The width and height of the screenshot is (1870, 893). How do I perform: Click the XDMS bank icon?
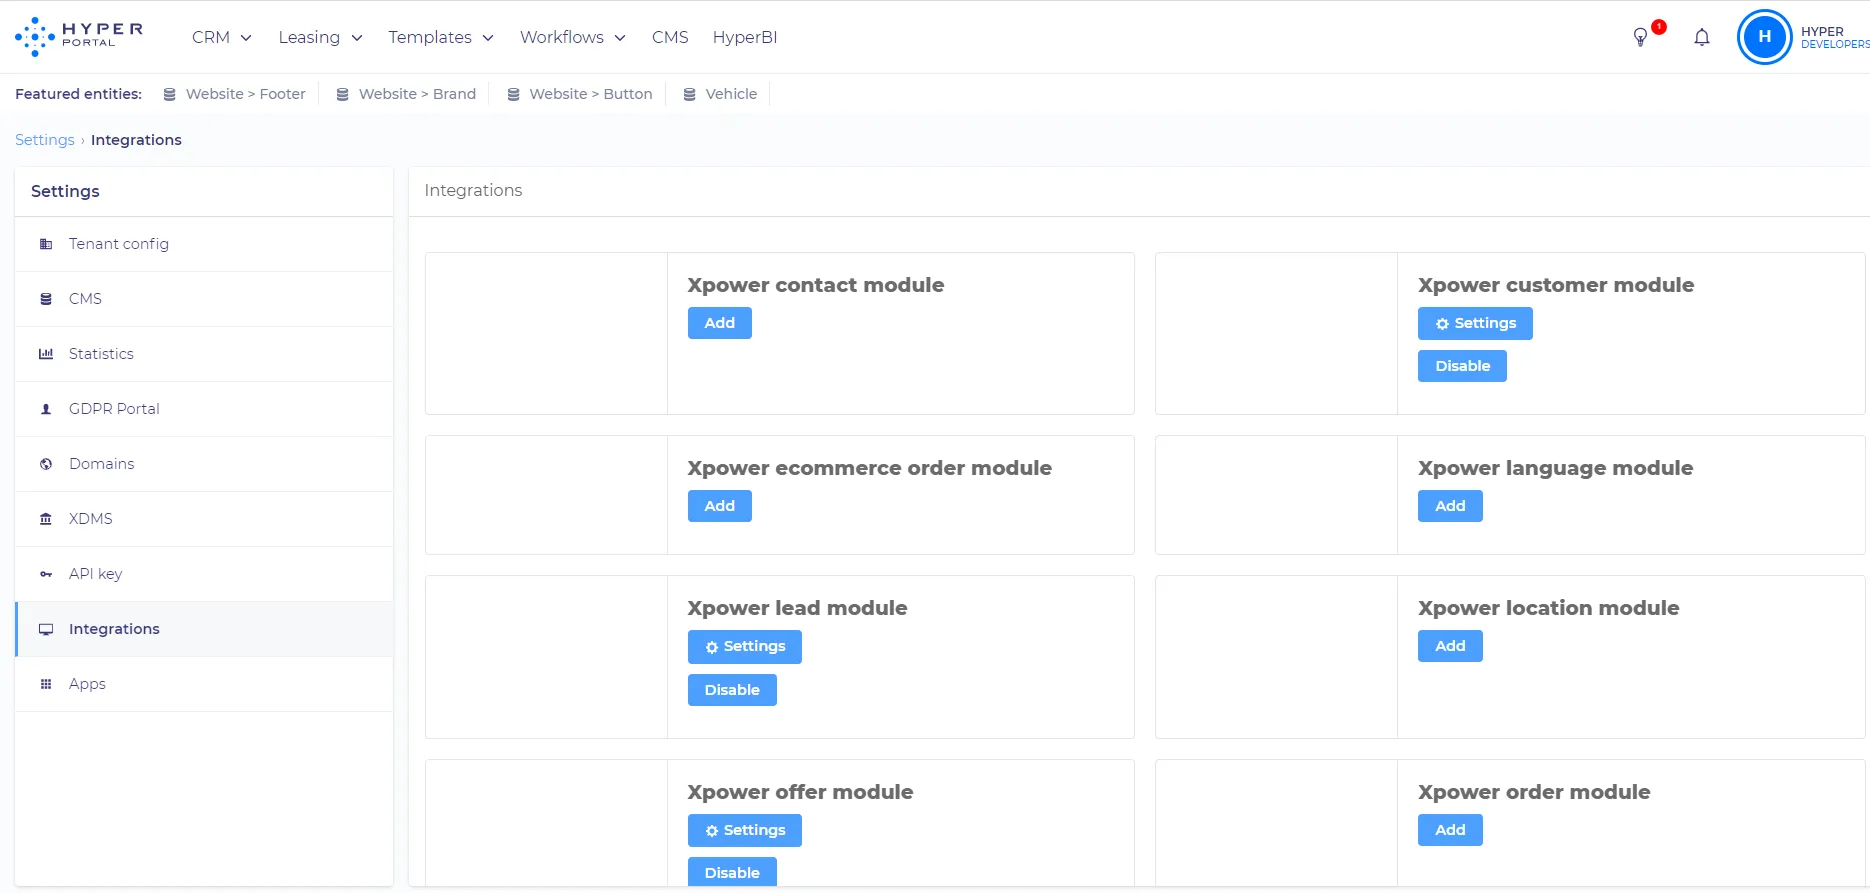(46, 519)
